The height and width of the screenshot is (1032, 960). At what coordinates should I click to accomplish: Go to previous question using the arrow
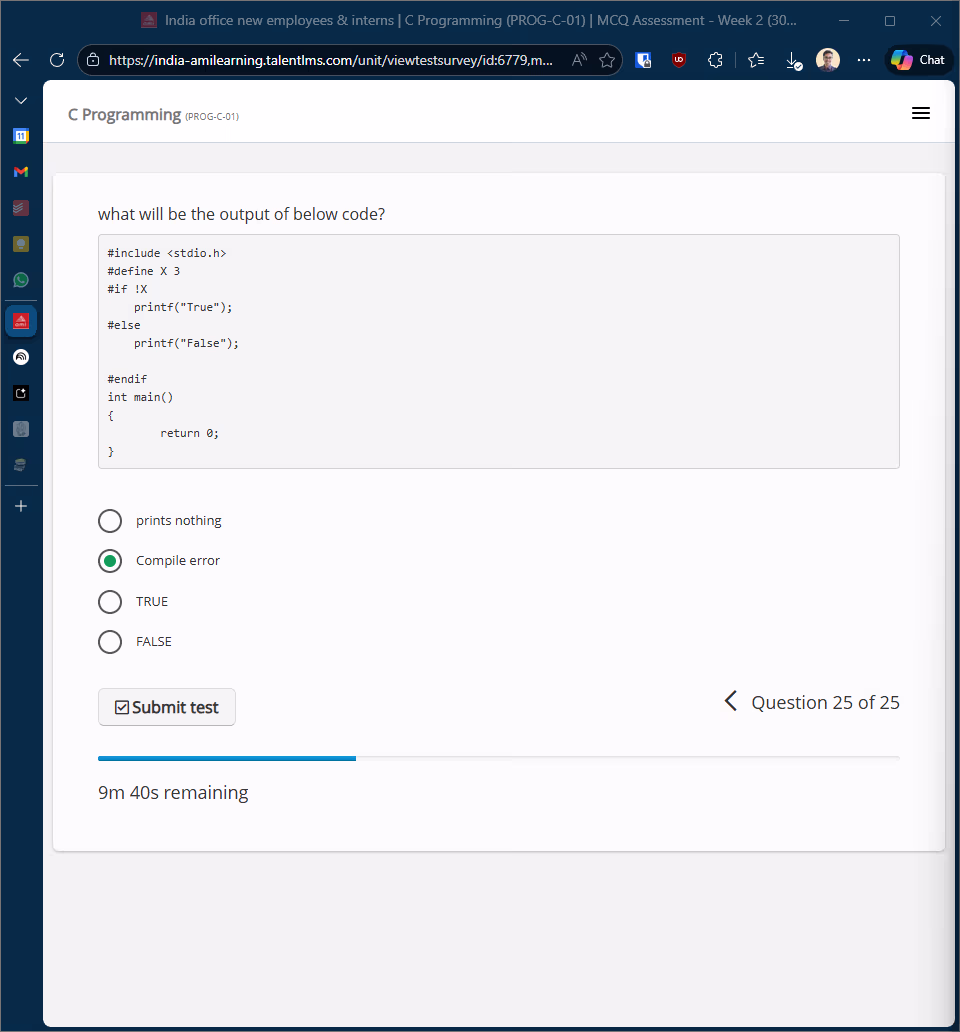pos(731,702)
